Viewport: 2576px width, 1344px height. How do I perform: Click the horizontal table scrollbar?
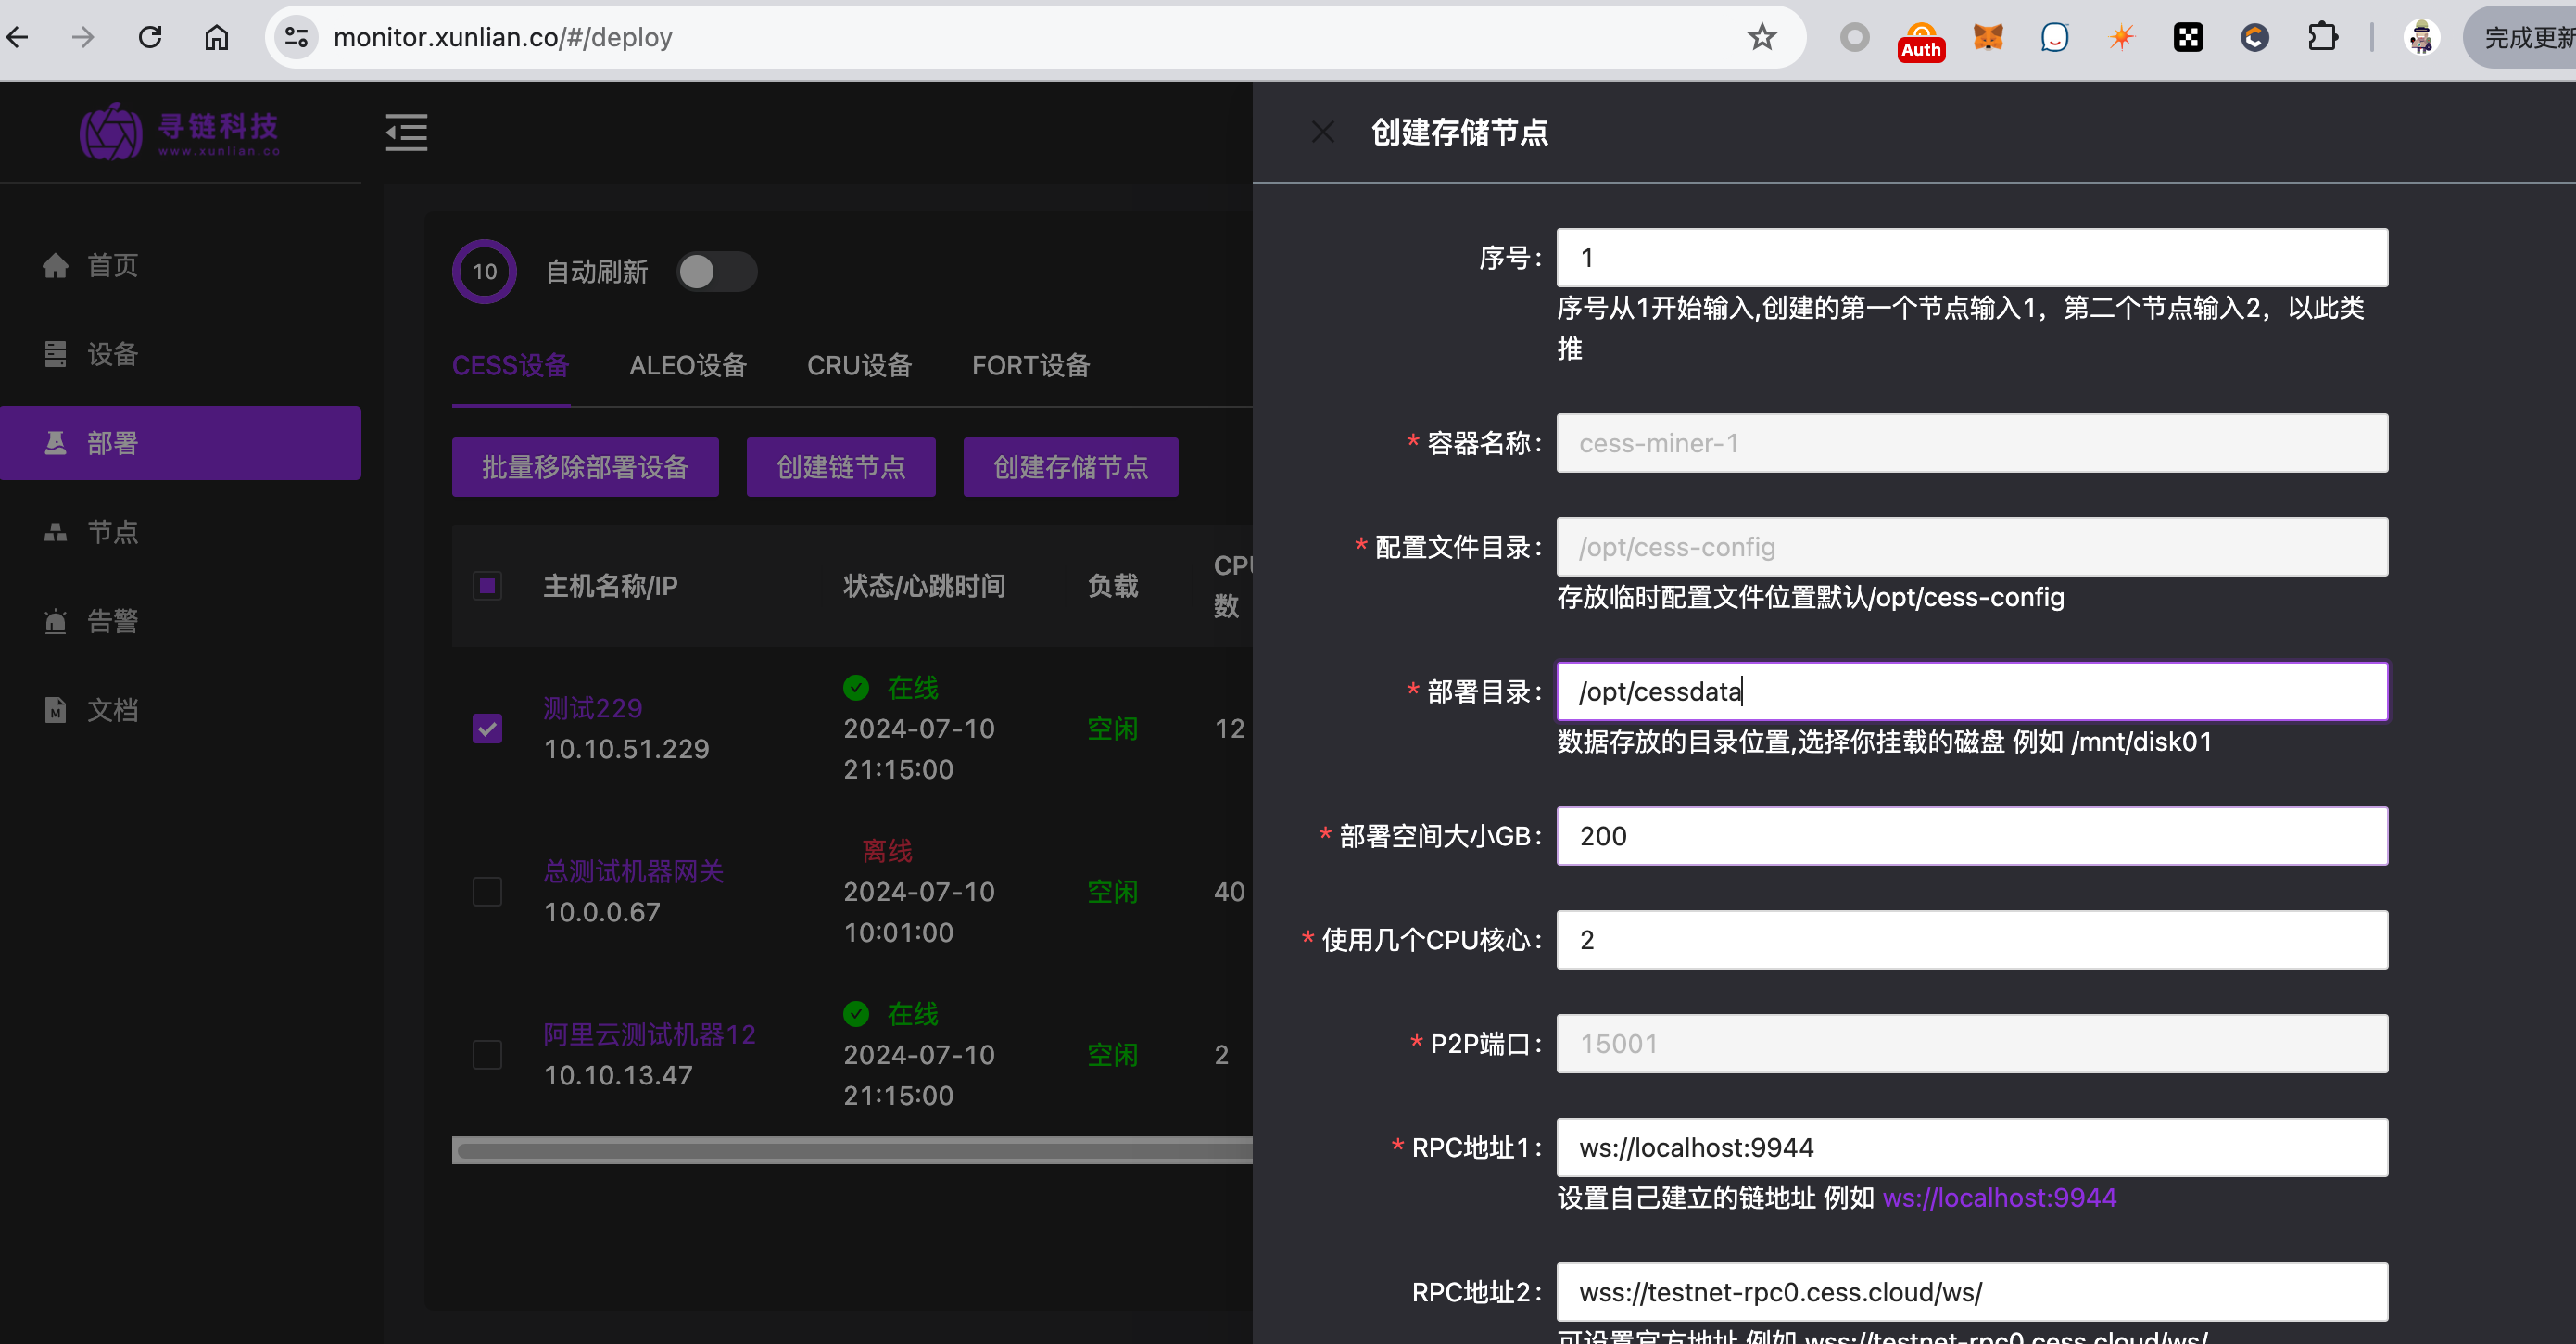point(850,1150)
